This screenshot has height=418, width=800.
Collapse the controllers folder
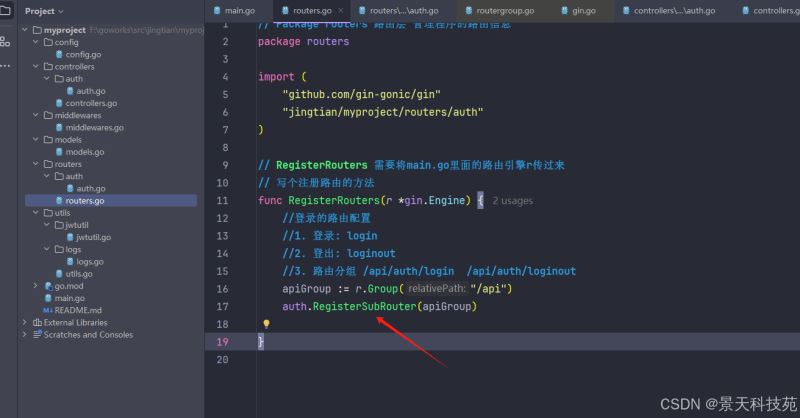coord(36,66)
